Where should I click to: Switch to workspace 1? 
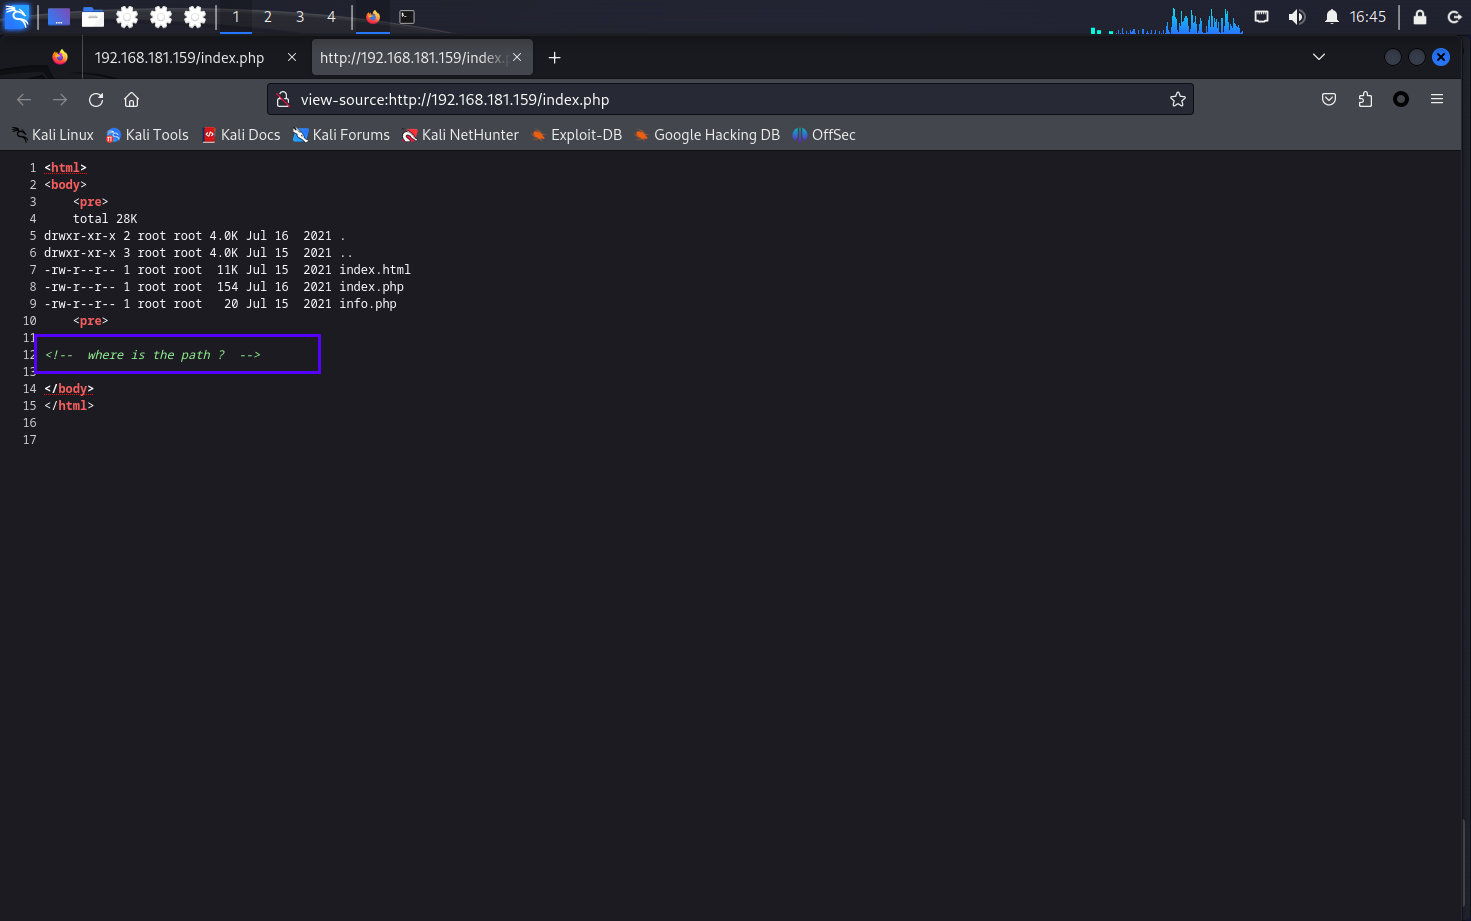coord(236,17)
